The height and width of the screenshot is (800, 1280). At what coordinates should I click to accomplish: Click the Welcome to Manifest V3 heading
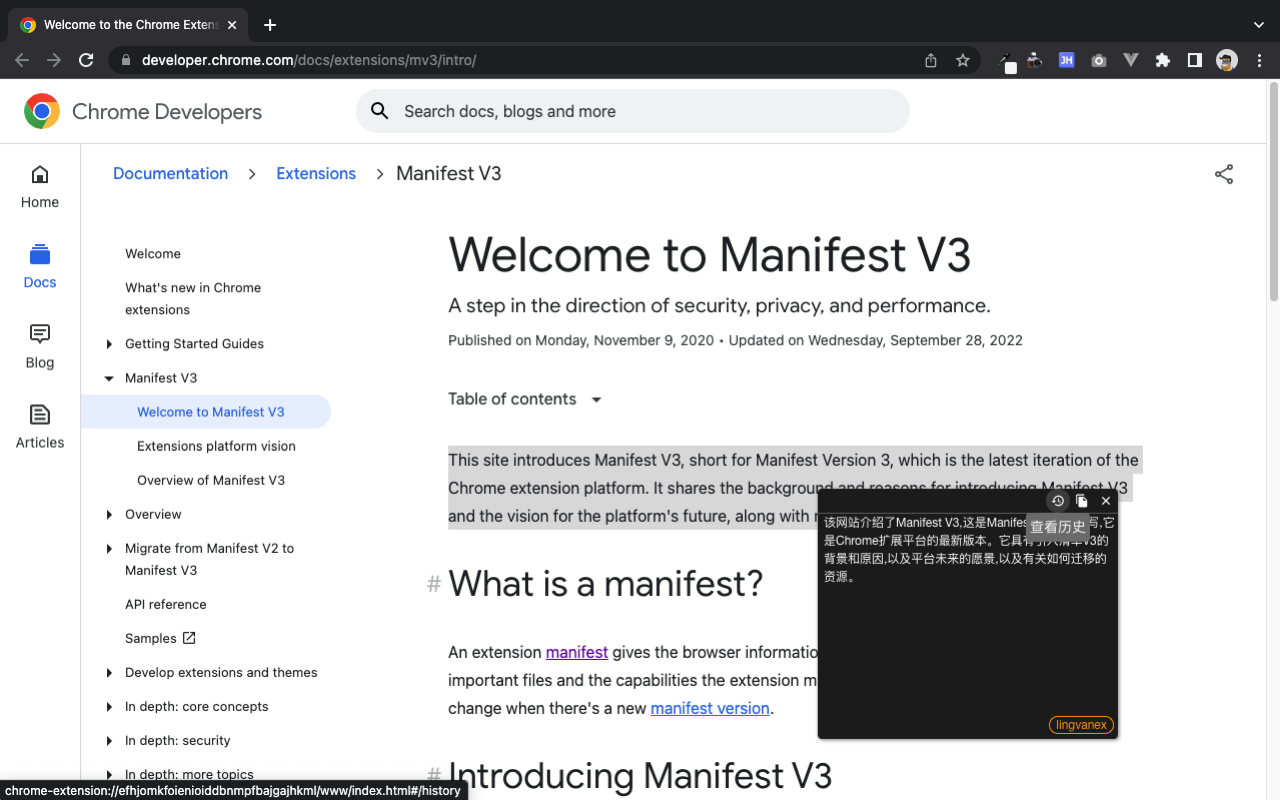click(709, 254)
